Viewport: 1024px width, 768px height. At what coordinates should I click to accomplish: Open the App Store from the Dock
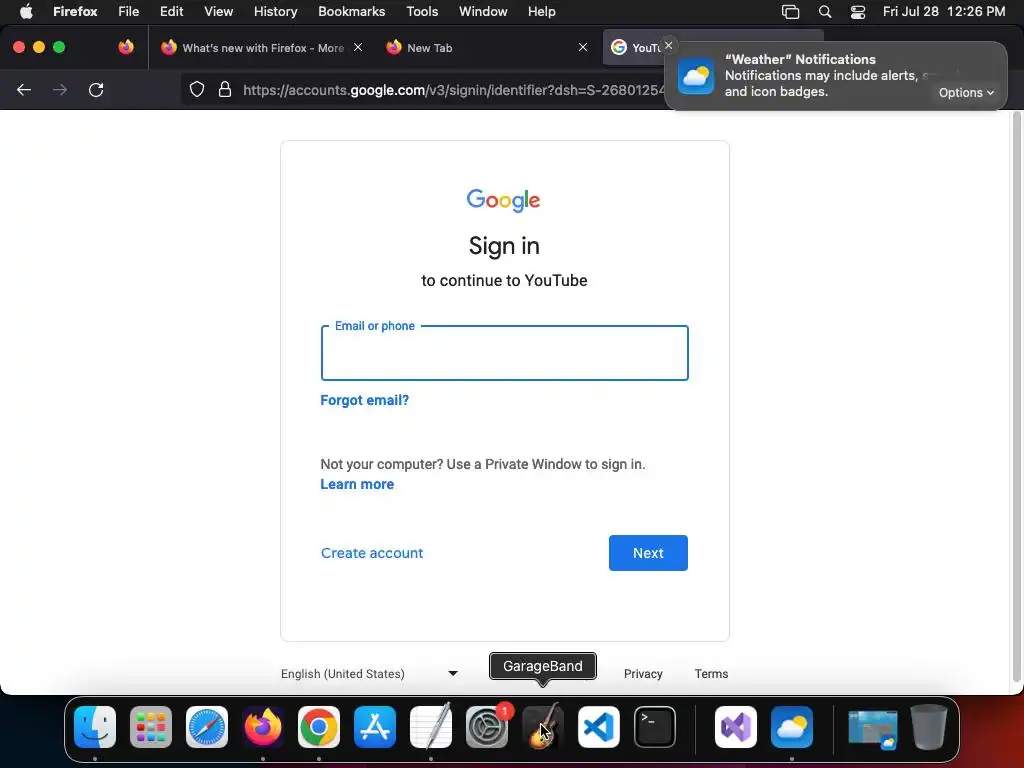point(375,727)
